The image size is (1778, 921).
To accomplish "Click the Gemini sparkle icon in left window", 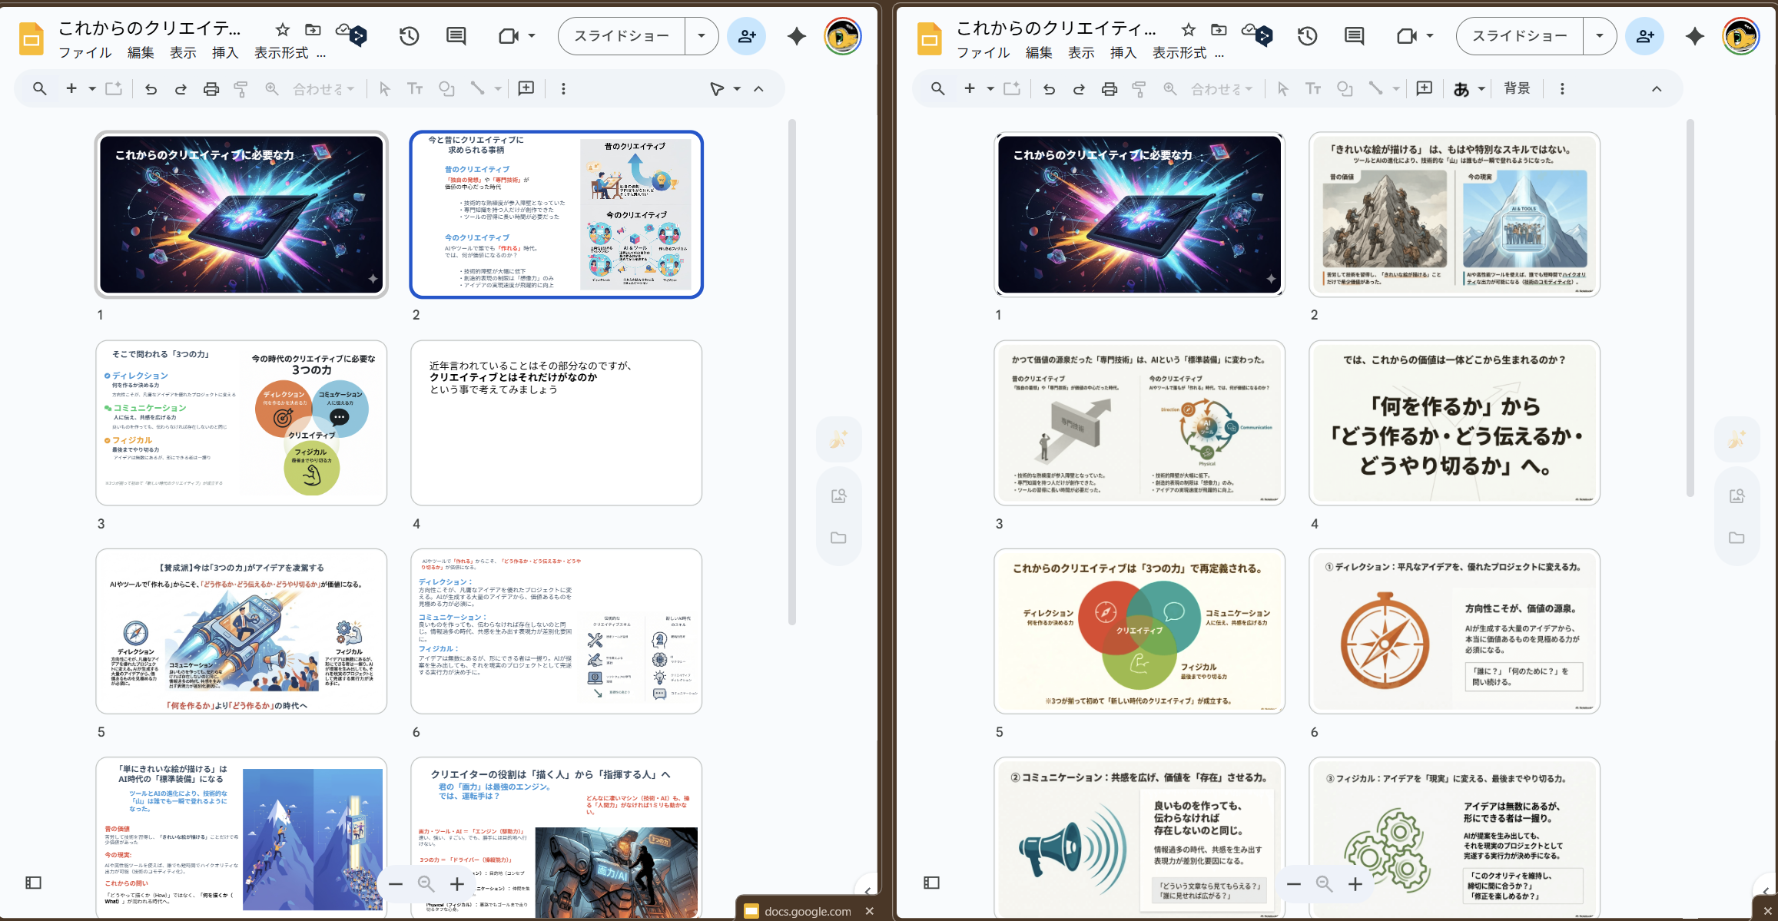I will 796,37.
